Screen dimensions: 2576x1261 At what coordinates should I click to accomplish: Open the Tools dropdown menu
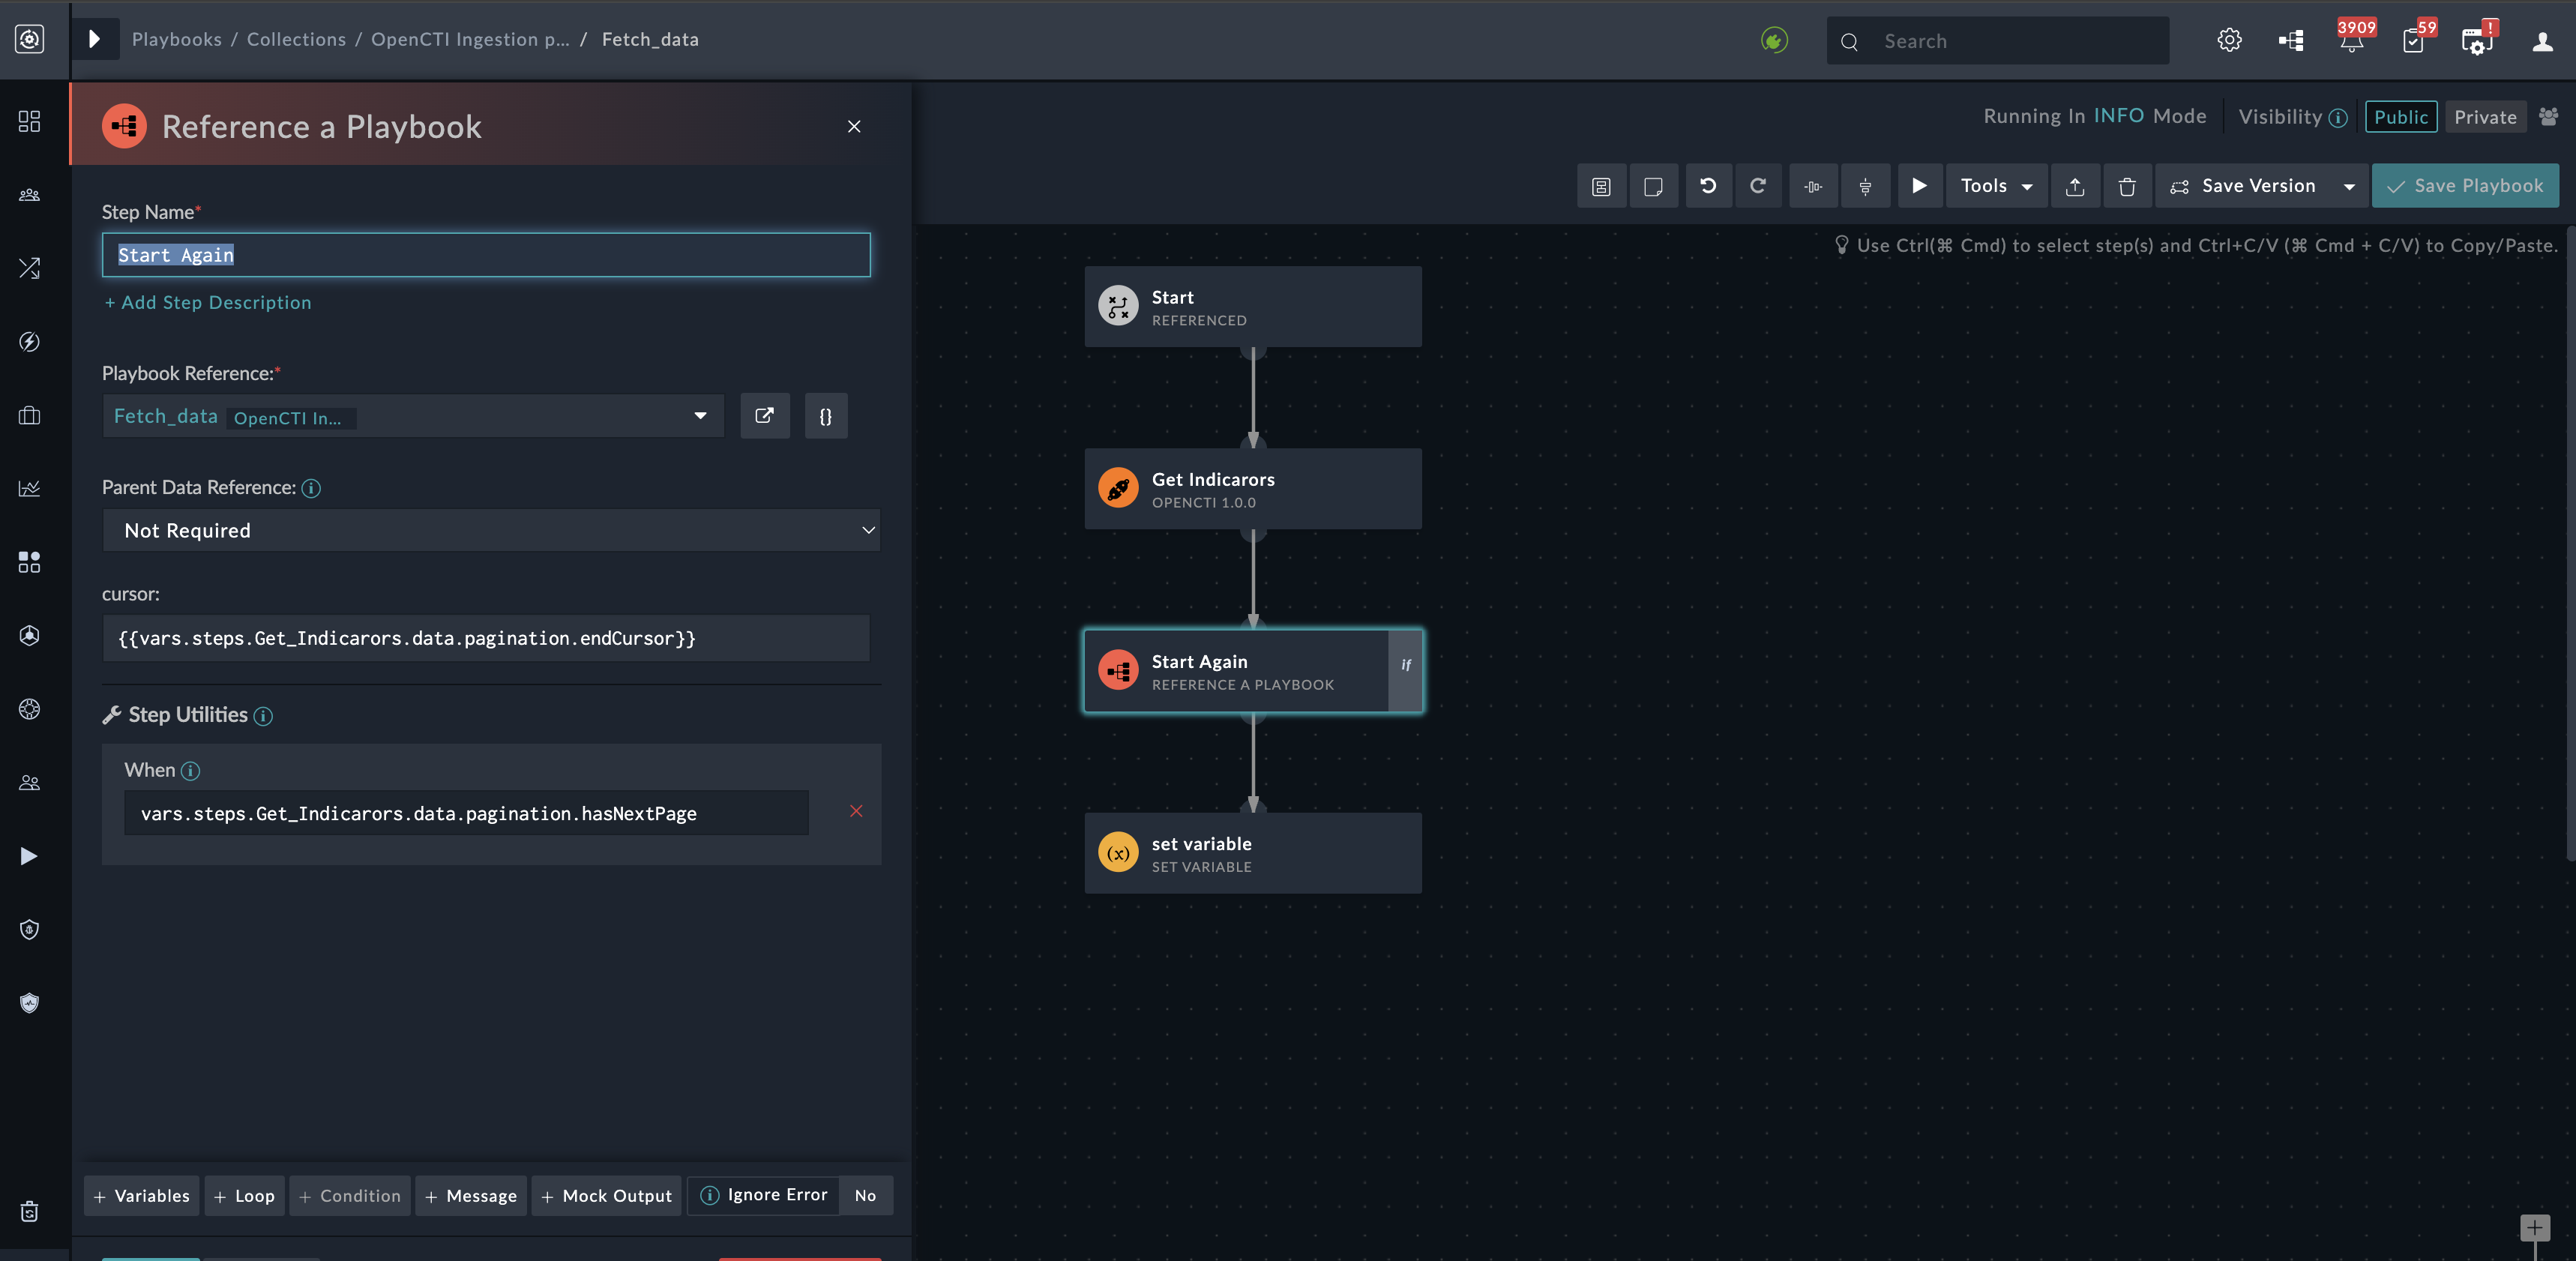tap(1995, 186)
